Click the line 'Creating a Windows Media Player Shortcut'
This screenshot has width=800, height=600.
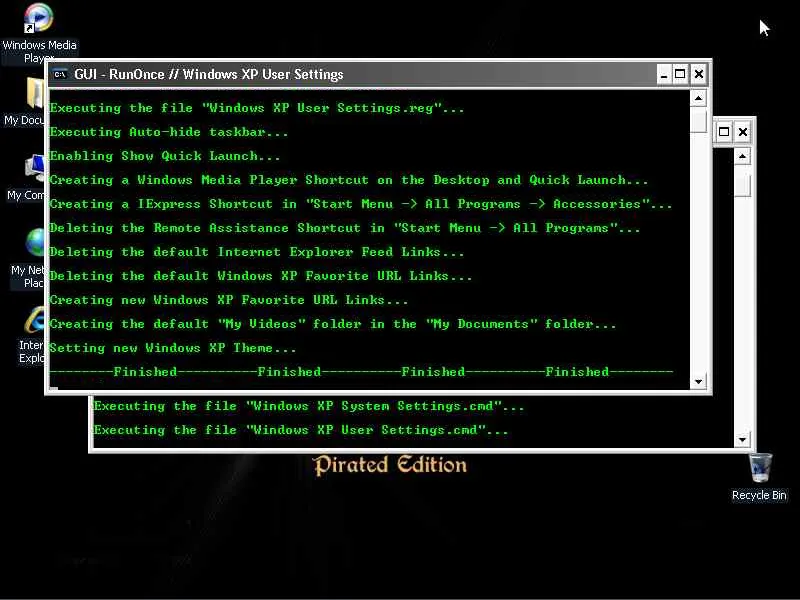coord(349,180)
